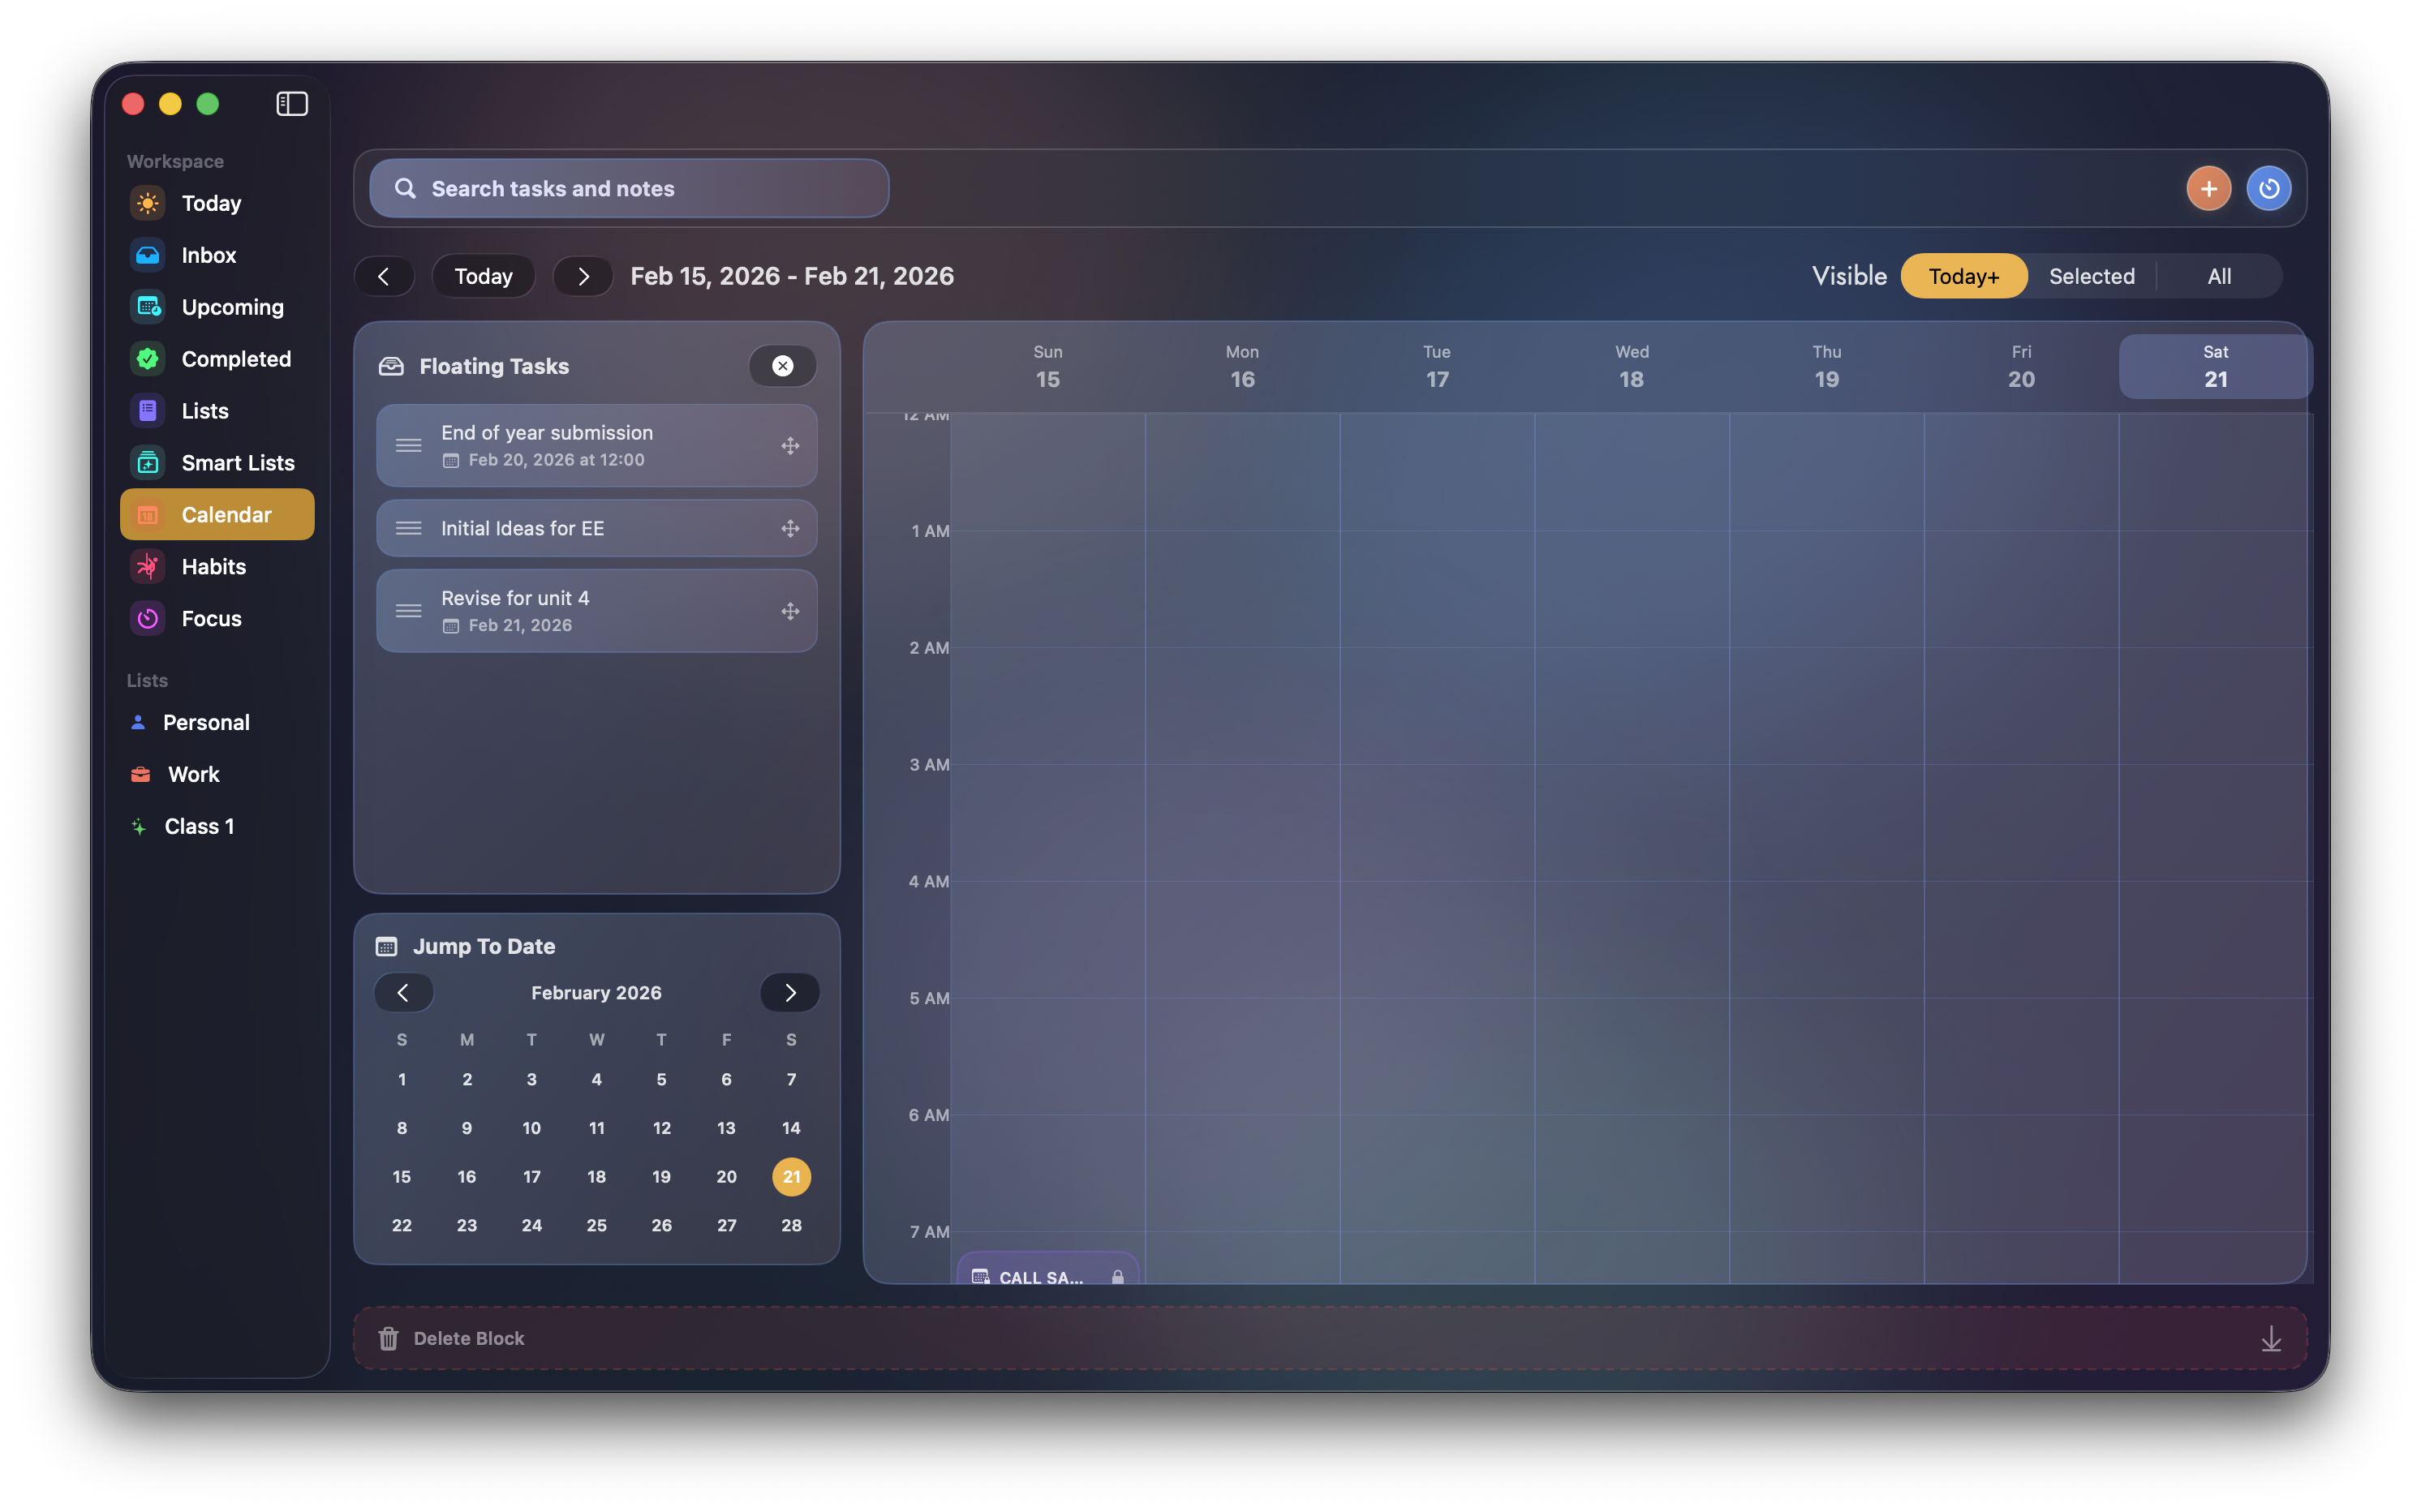Jump to February 5 in mini calendar

[x=661, y=1079]
